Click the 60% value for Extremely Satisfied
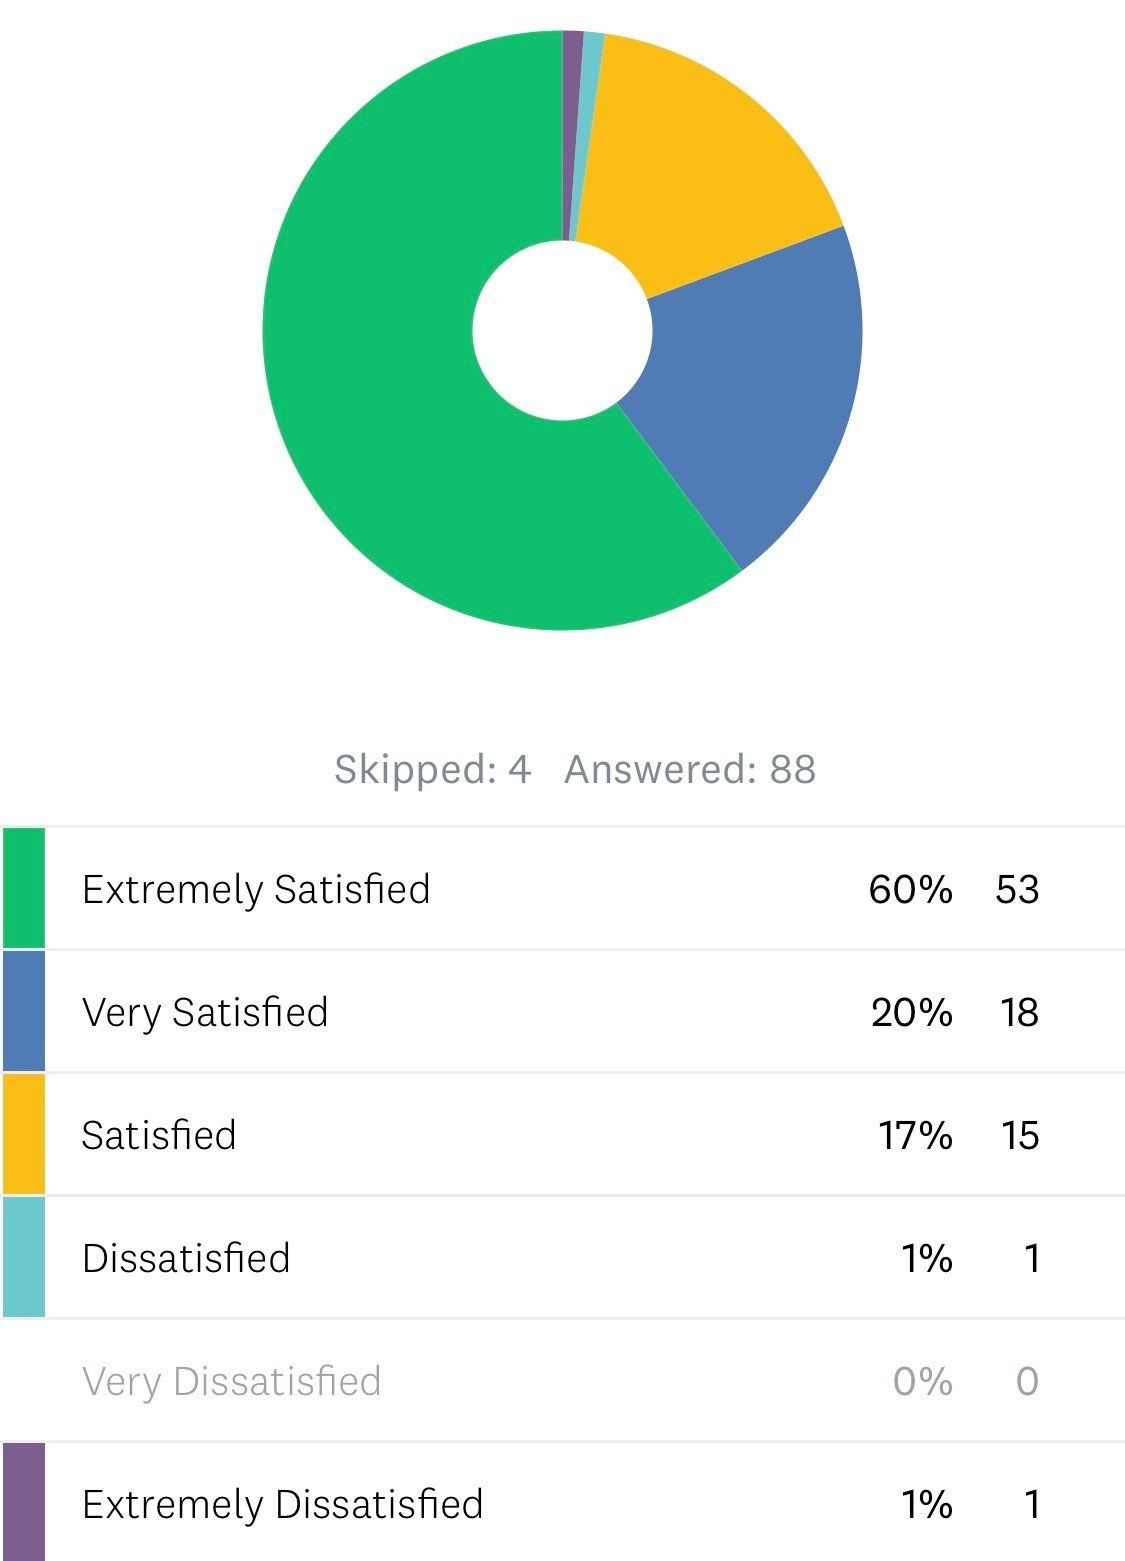Viewport: 1125px width, 1561px height. click(x=910, y=889)
